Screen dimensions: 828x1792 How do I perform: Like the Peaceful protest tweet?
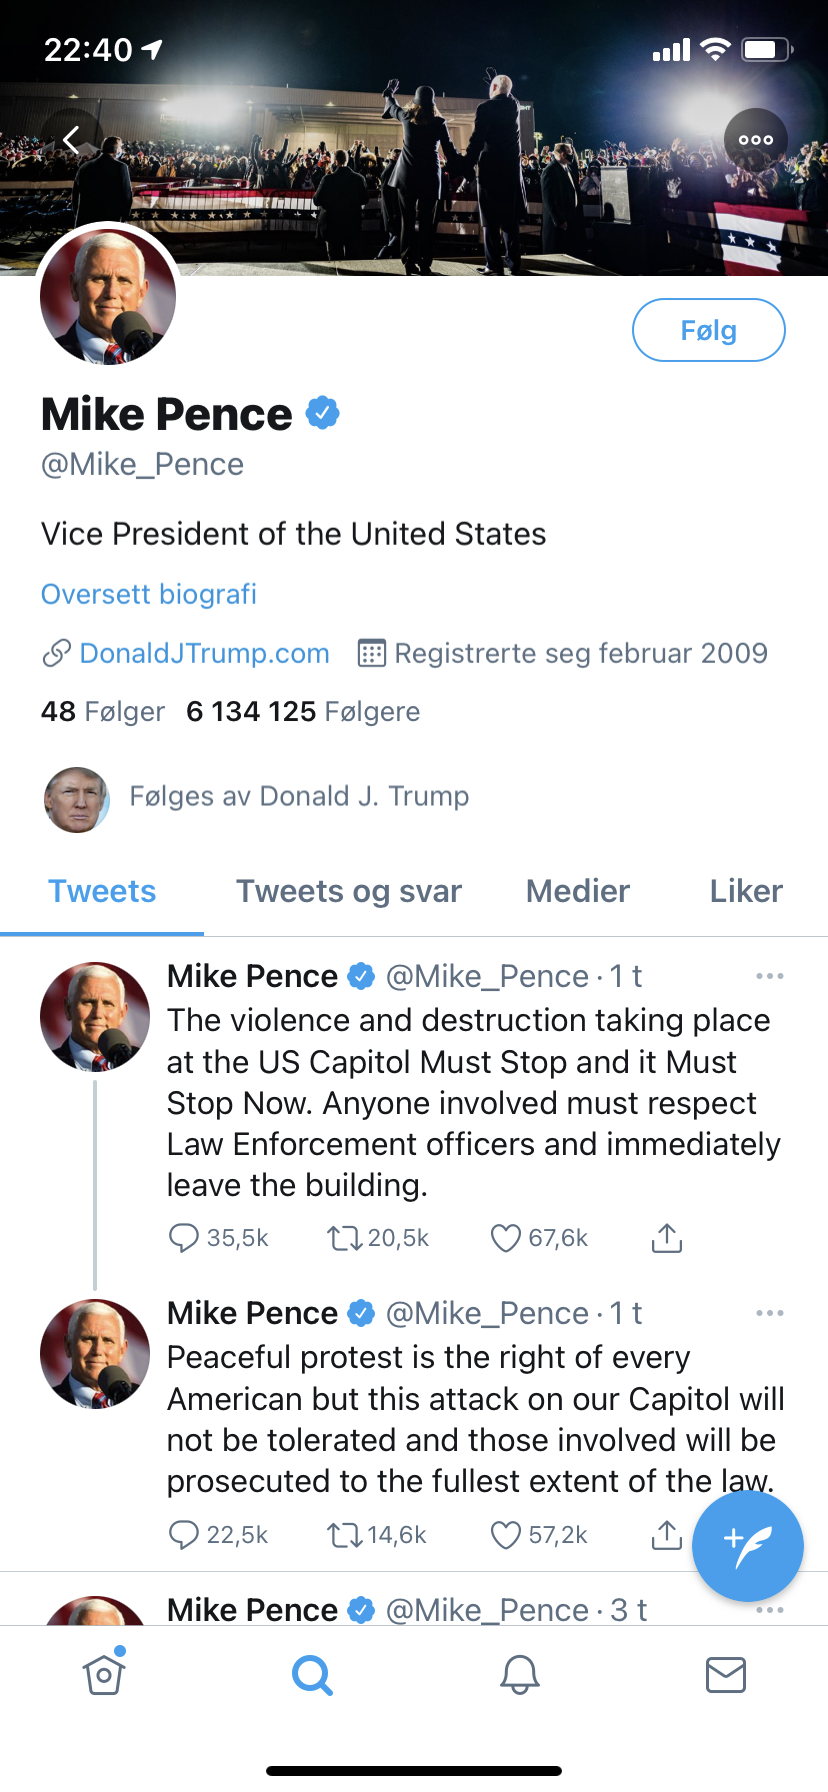point(506,1535)
